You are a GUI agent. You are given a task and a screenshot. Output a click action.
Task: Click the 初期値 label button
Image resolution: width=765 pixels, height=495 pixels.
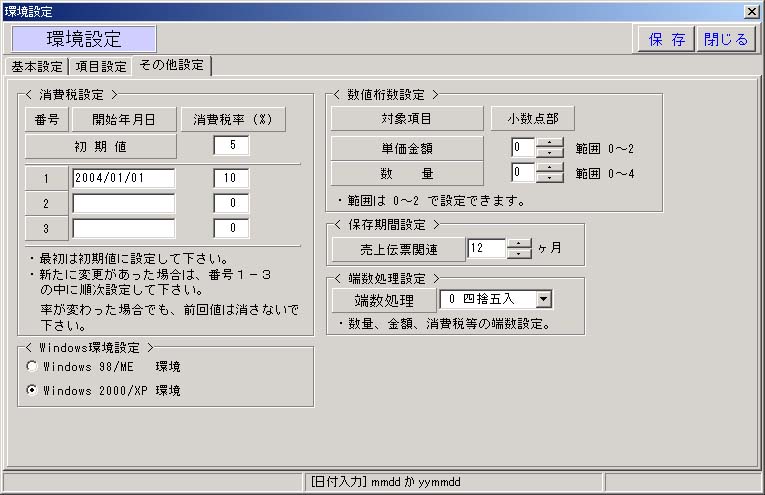[x=101, y=146]
